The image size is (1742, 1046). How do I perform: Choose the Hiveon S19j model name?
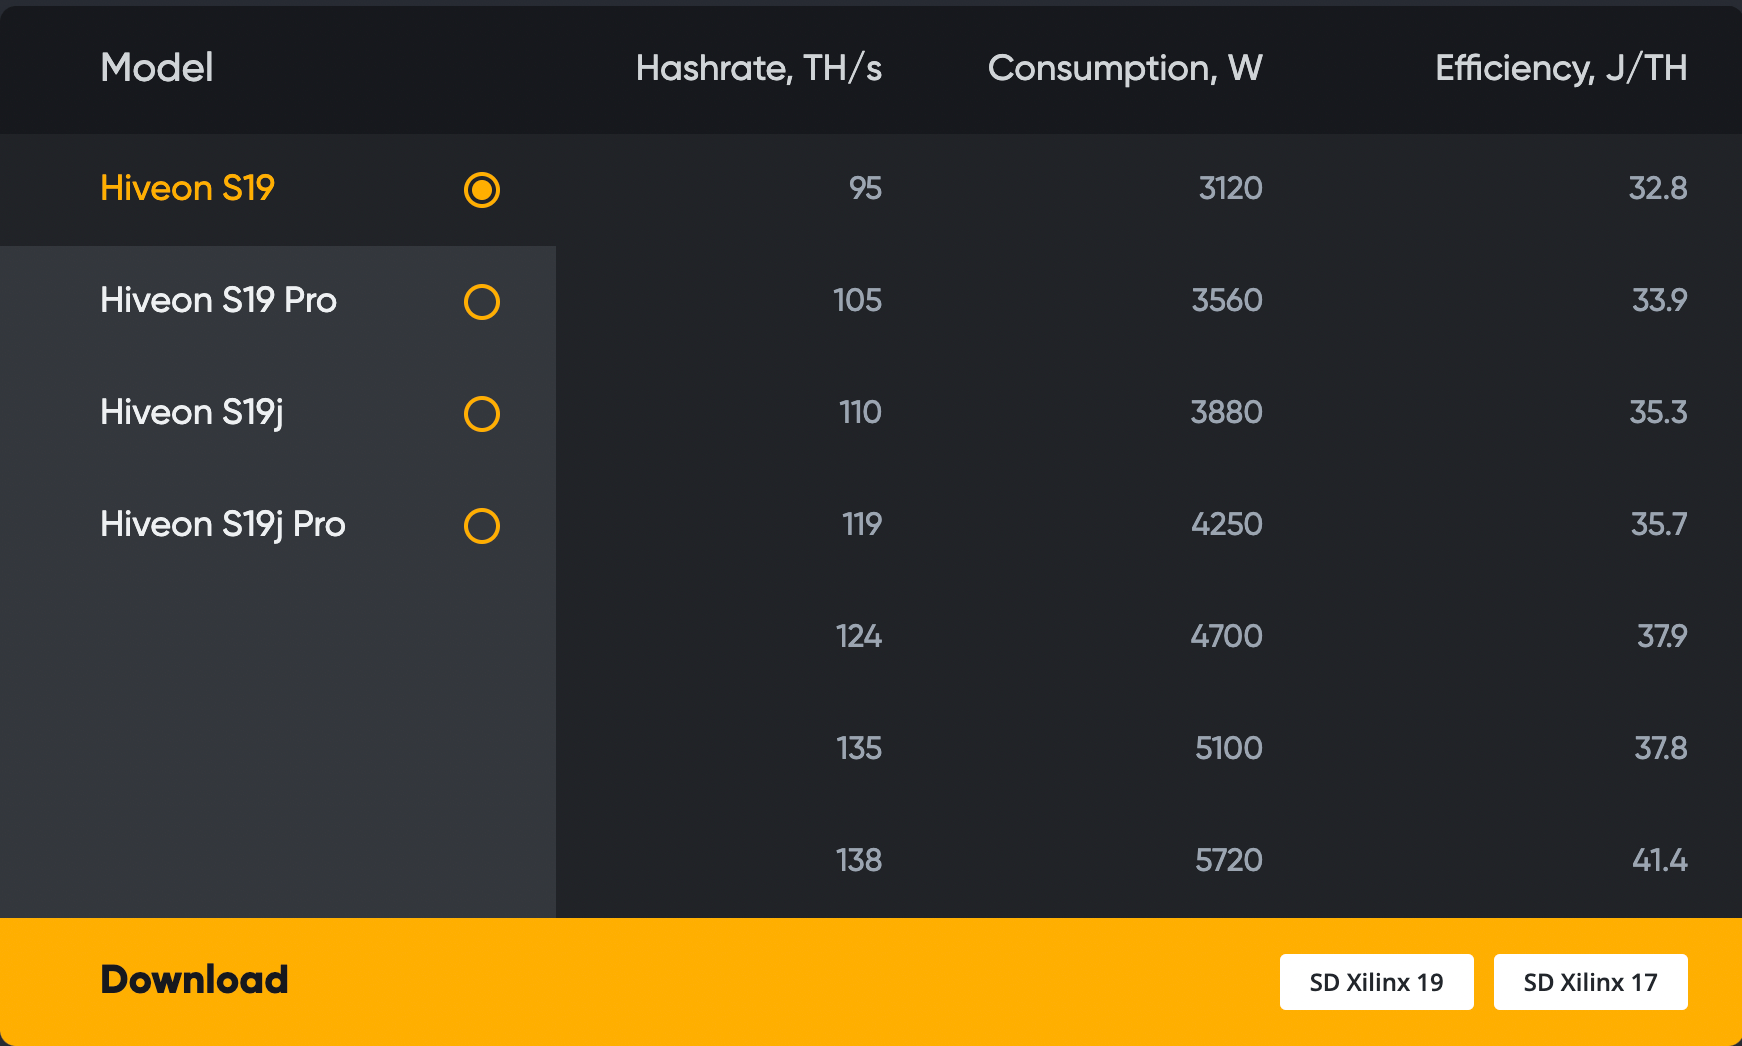(192, 413)
